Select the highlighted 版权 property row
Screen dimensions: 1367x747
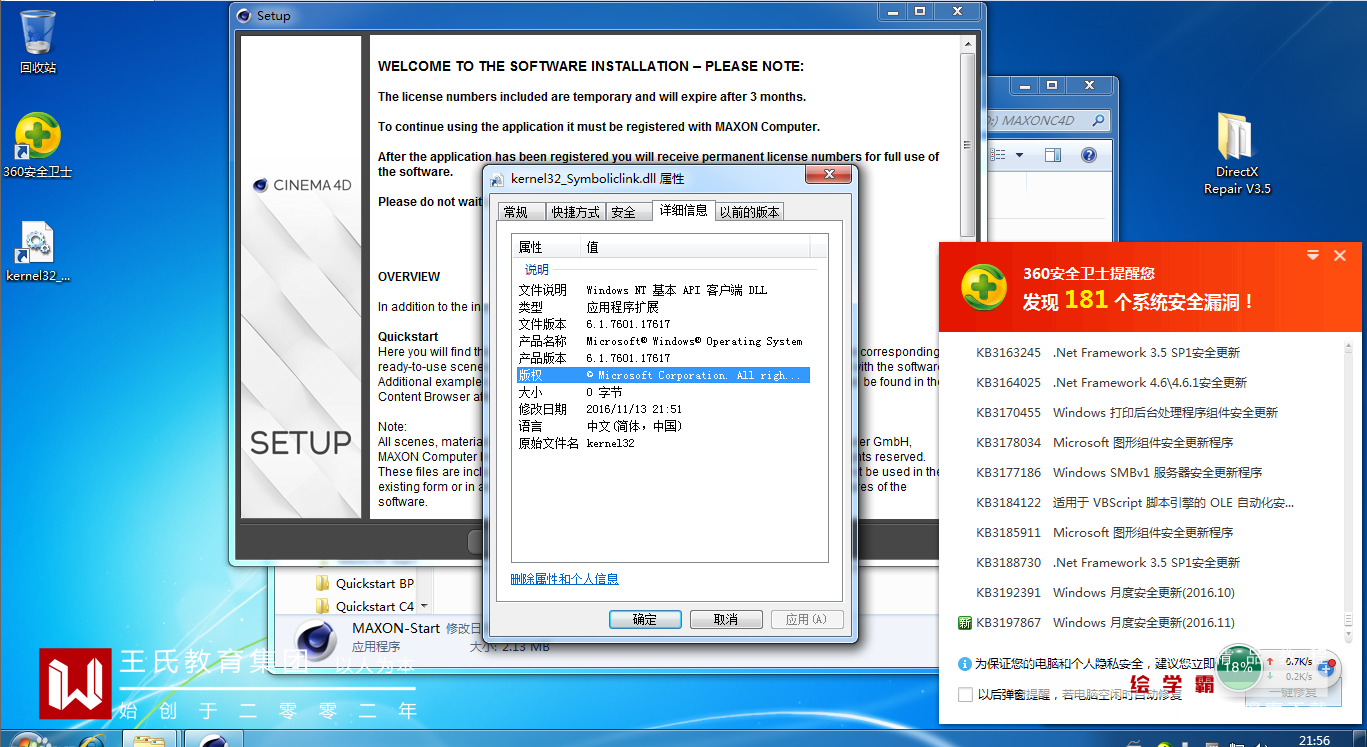(664, 375)
